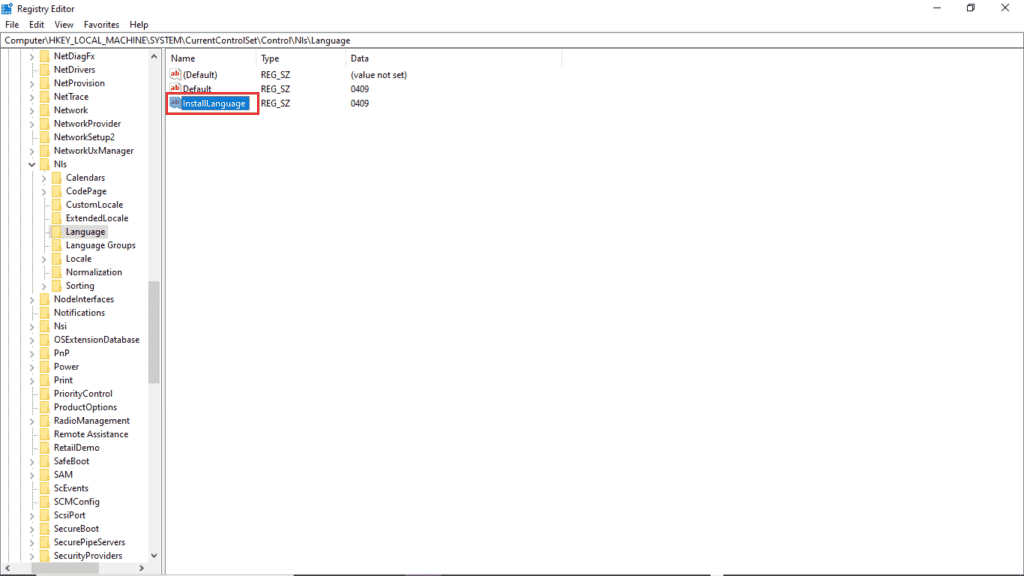The height and width of the screenshot is (576, 1024).
Task: Select the ProductOptions key
Action: coord(85,407)
